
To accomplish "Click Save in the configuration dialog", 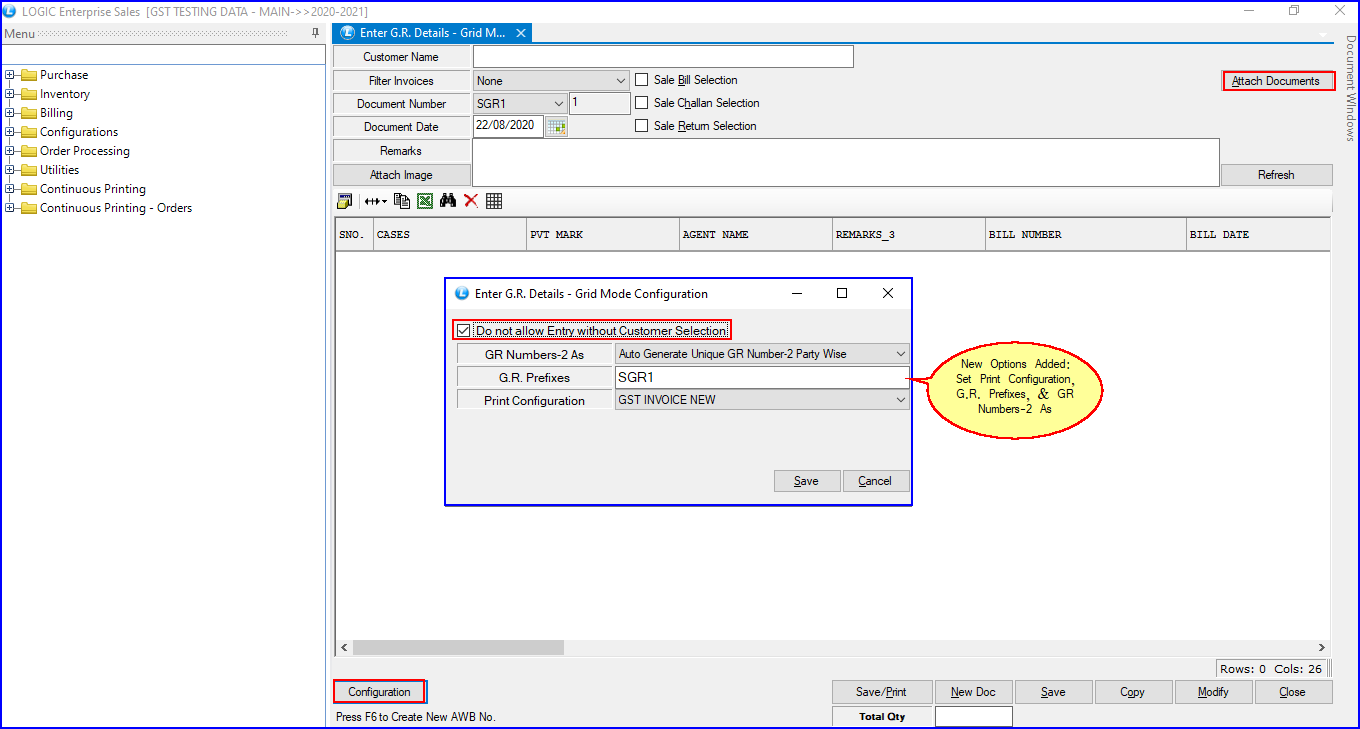I will pyautogui.click(x=806, y=481).
